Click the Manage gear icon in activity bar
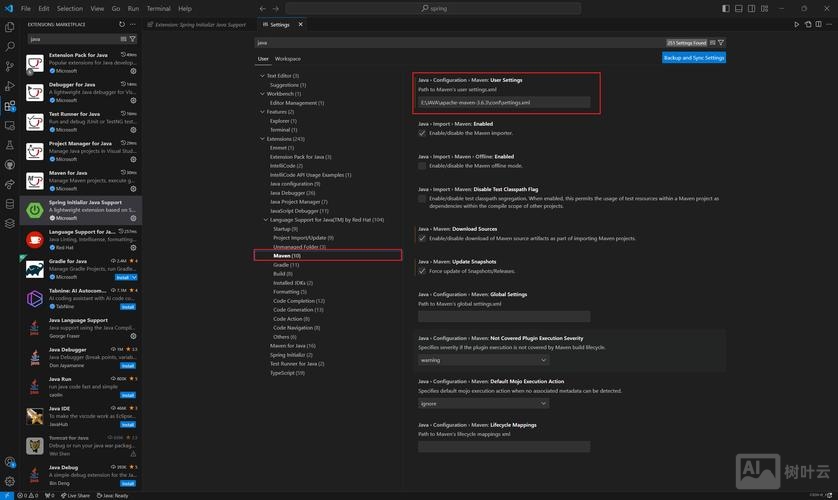 click(10, 481)
